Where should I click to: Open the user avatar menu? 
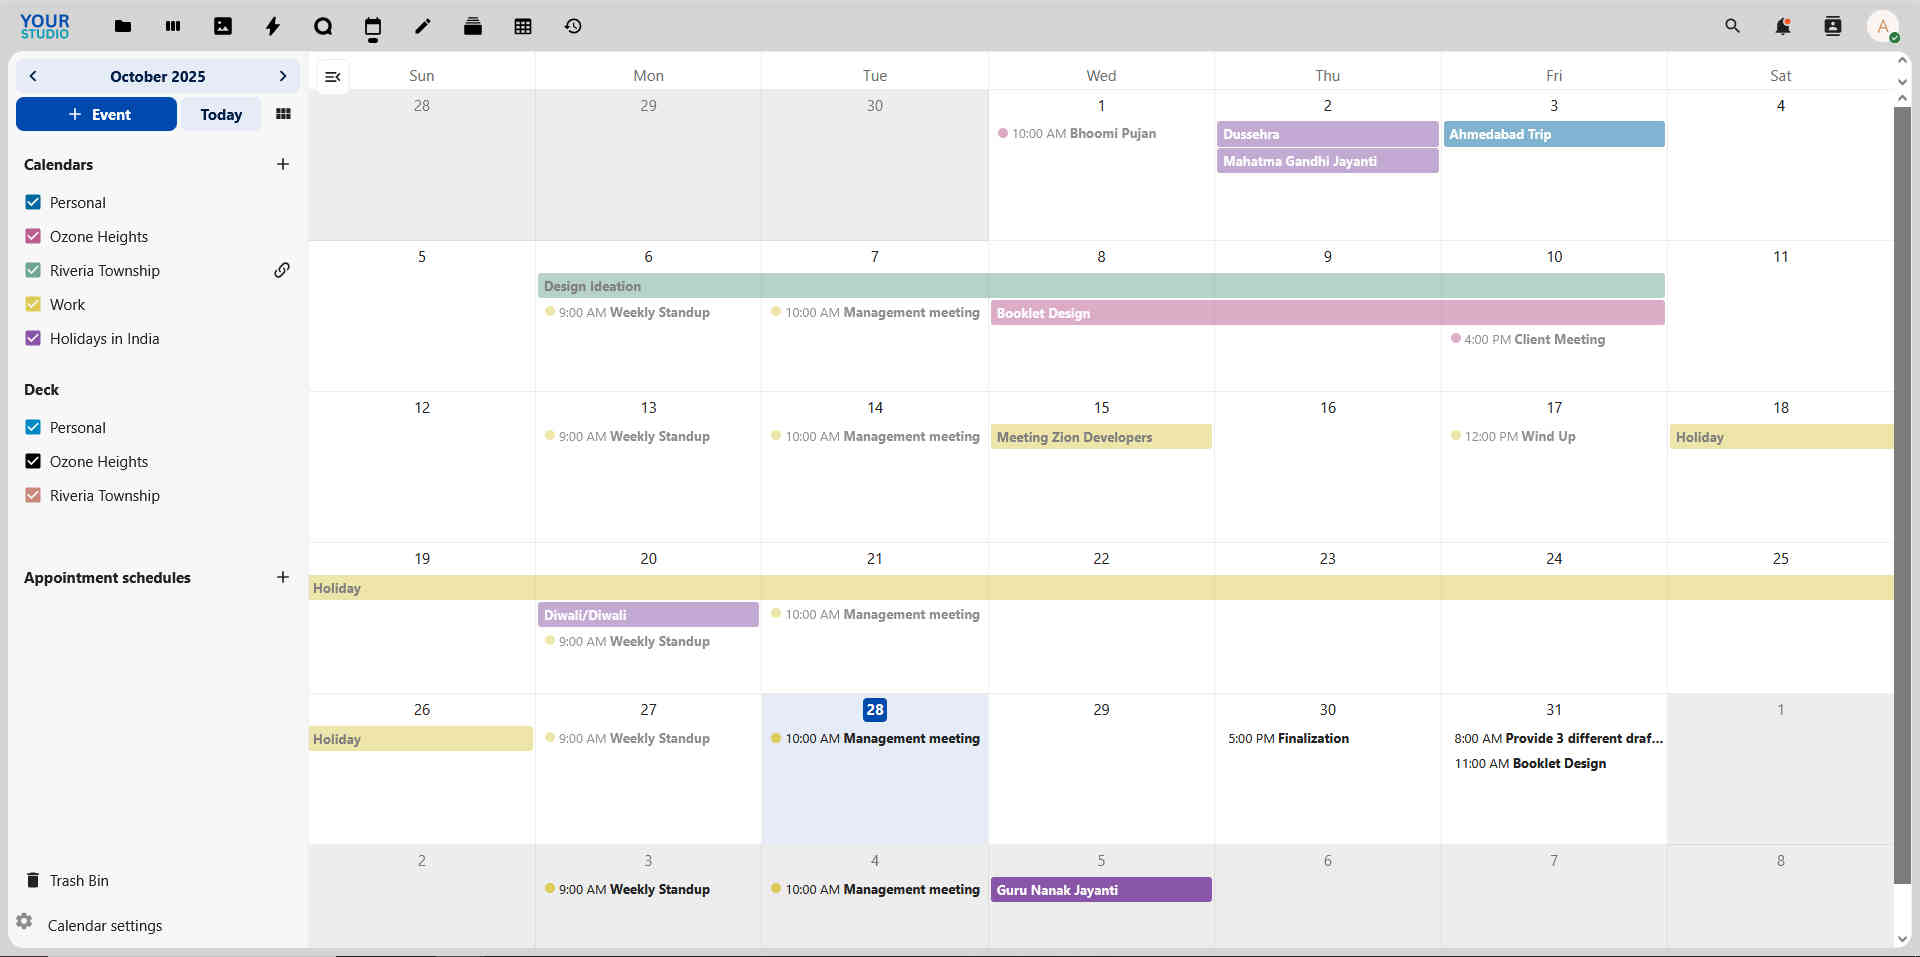(1883, 27)
